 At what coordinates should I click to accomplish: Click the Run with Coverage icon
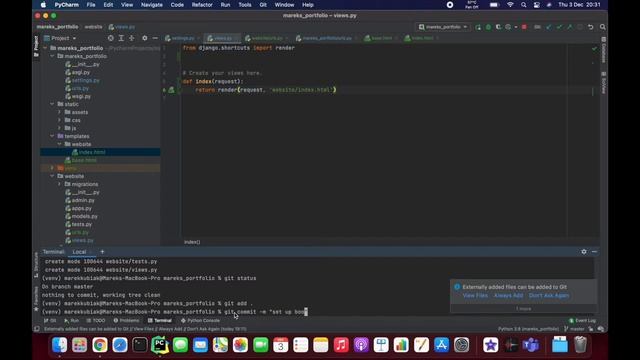click(498, 27)
